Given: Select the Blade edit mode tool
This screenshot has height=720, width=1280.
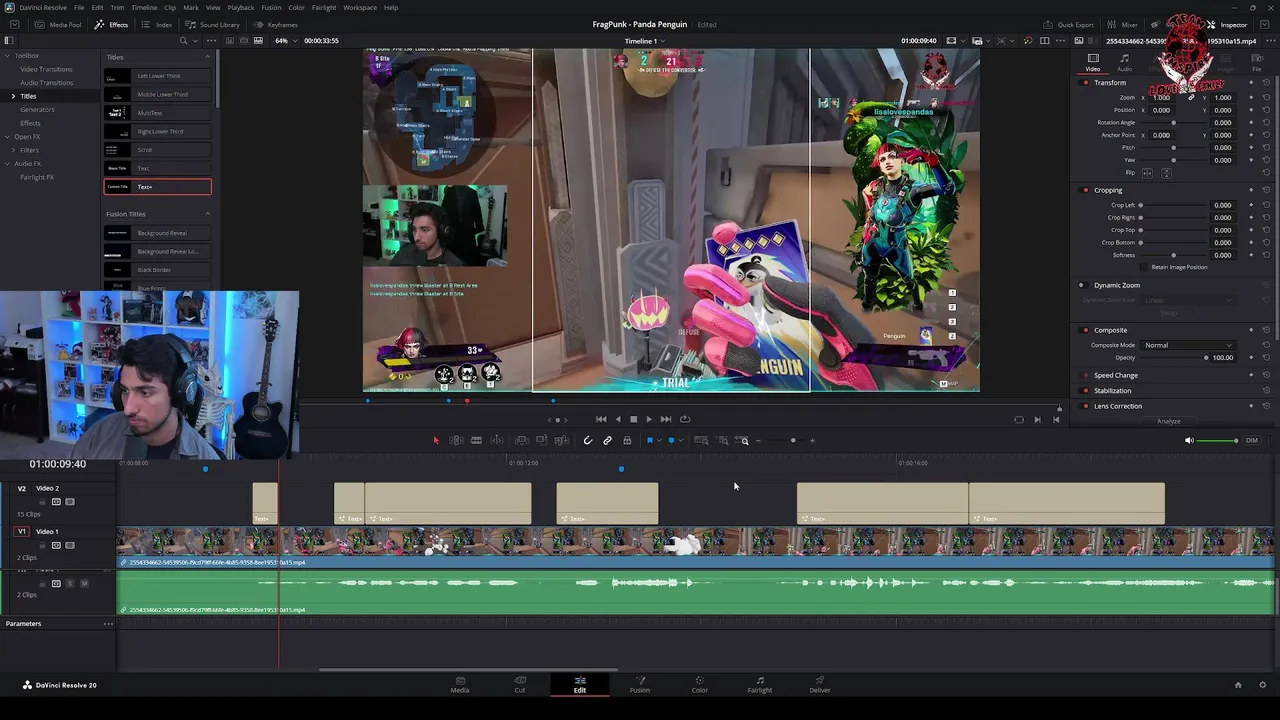Looking at the screenshot, I should click(x=476, y=440).
